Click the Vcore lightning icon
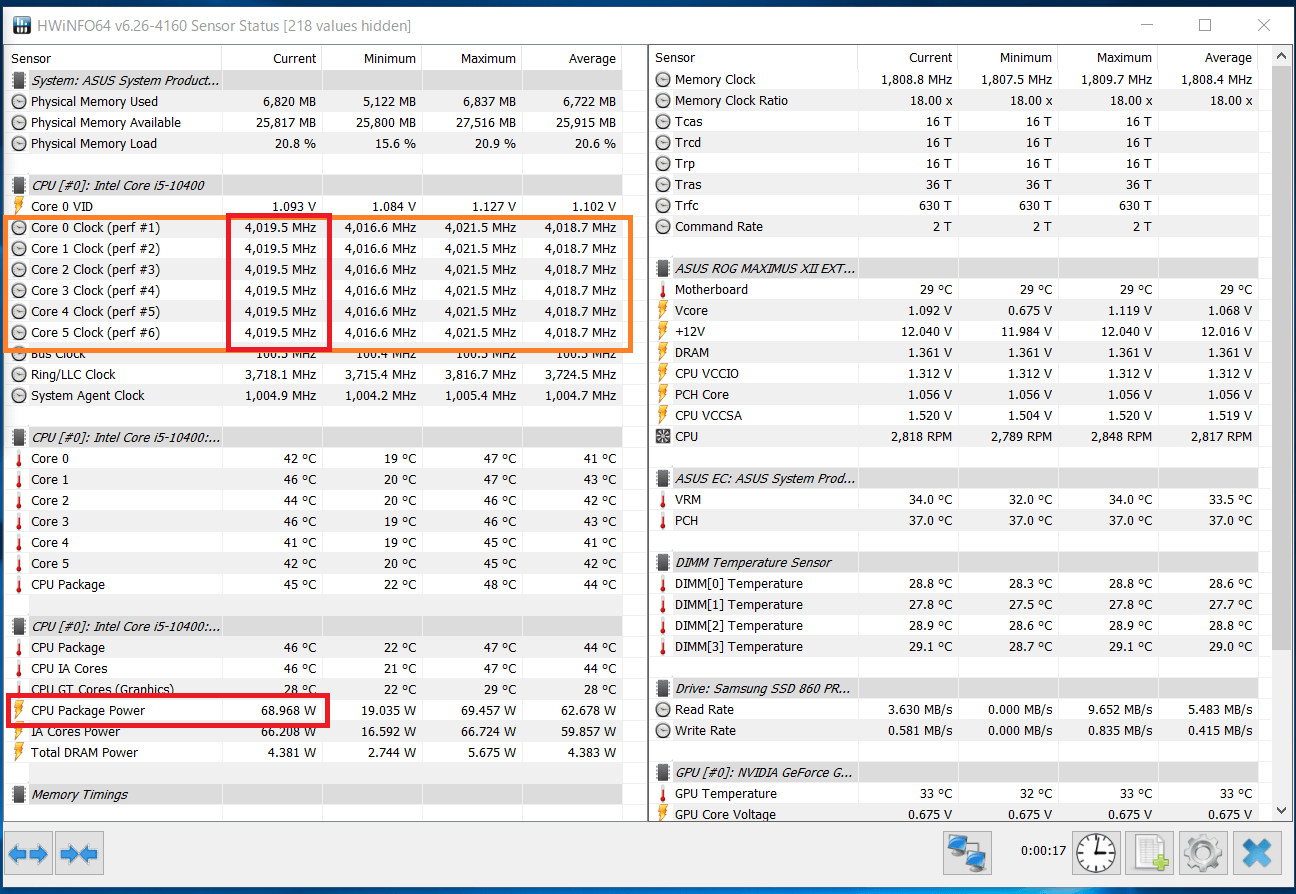The image size is (1296, 894). tap(663, 310)
